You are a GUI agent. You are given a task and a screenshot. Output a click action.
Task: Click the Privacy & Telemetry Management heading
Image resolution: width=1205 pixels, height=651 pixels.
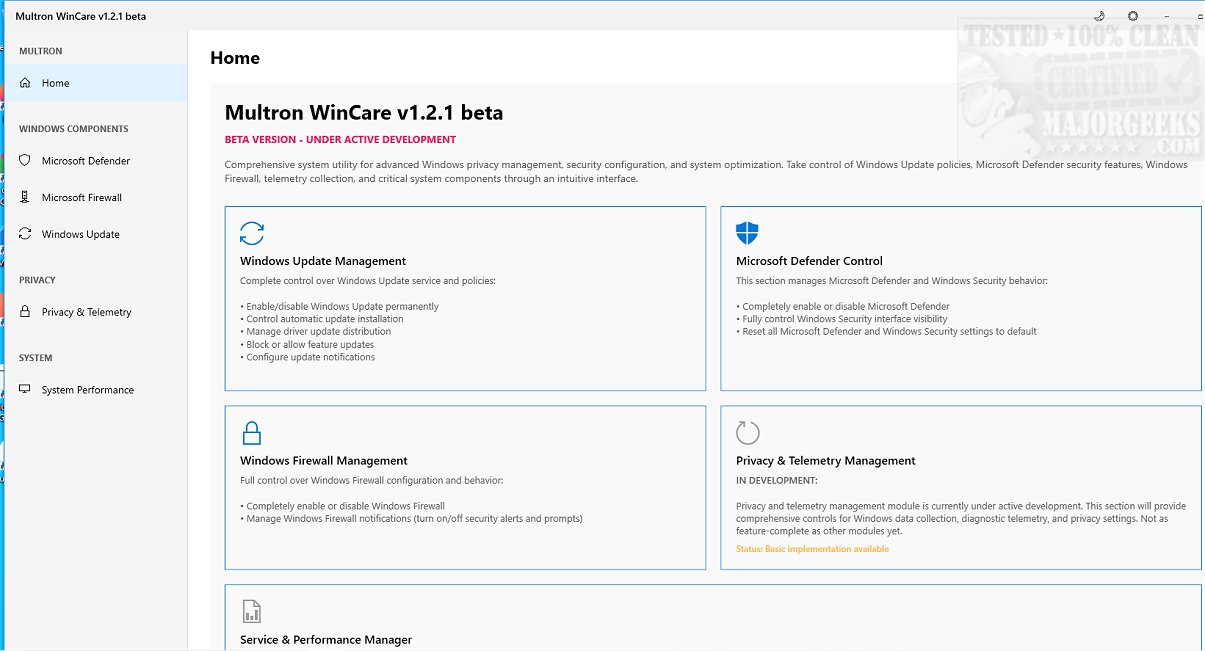[x=825, y=461]
